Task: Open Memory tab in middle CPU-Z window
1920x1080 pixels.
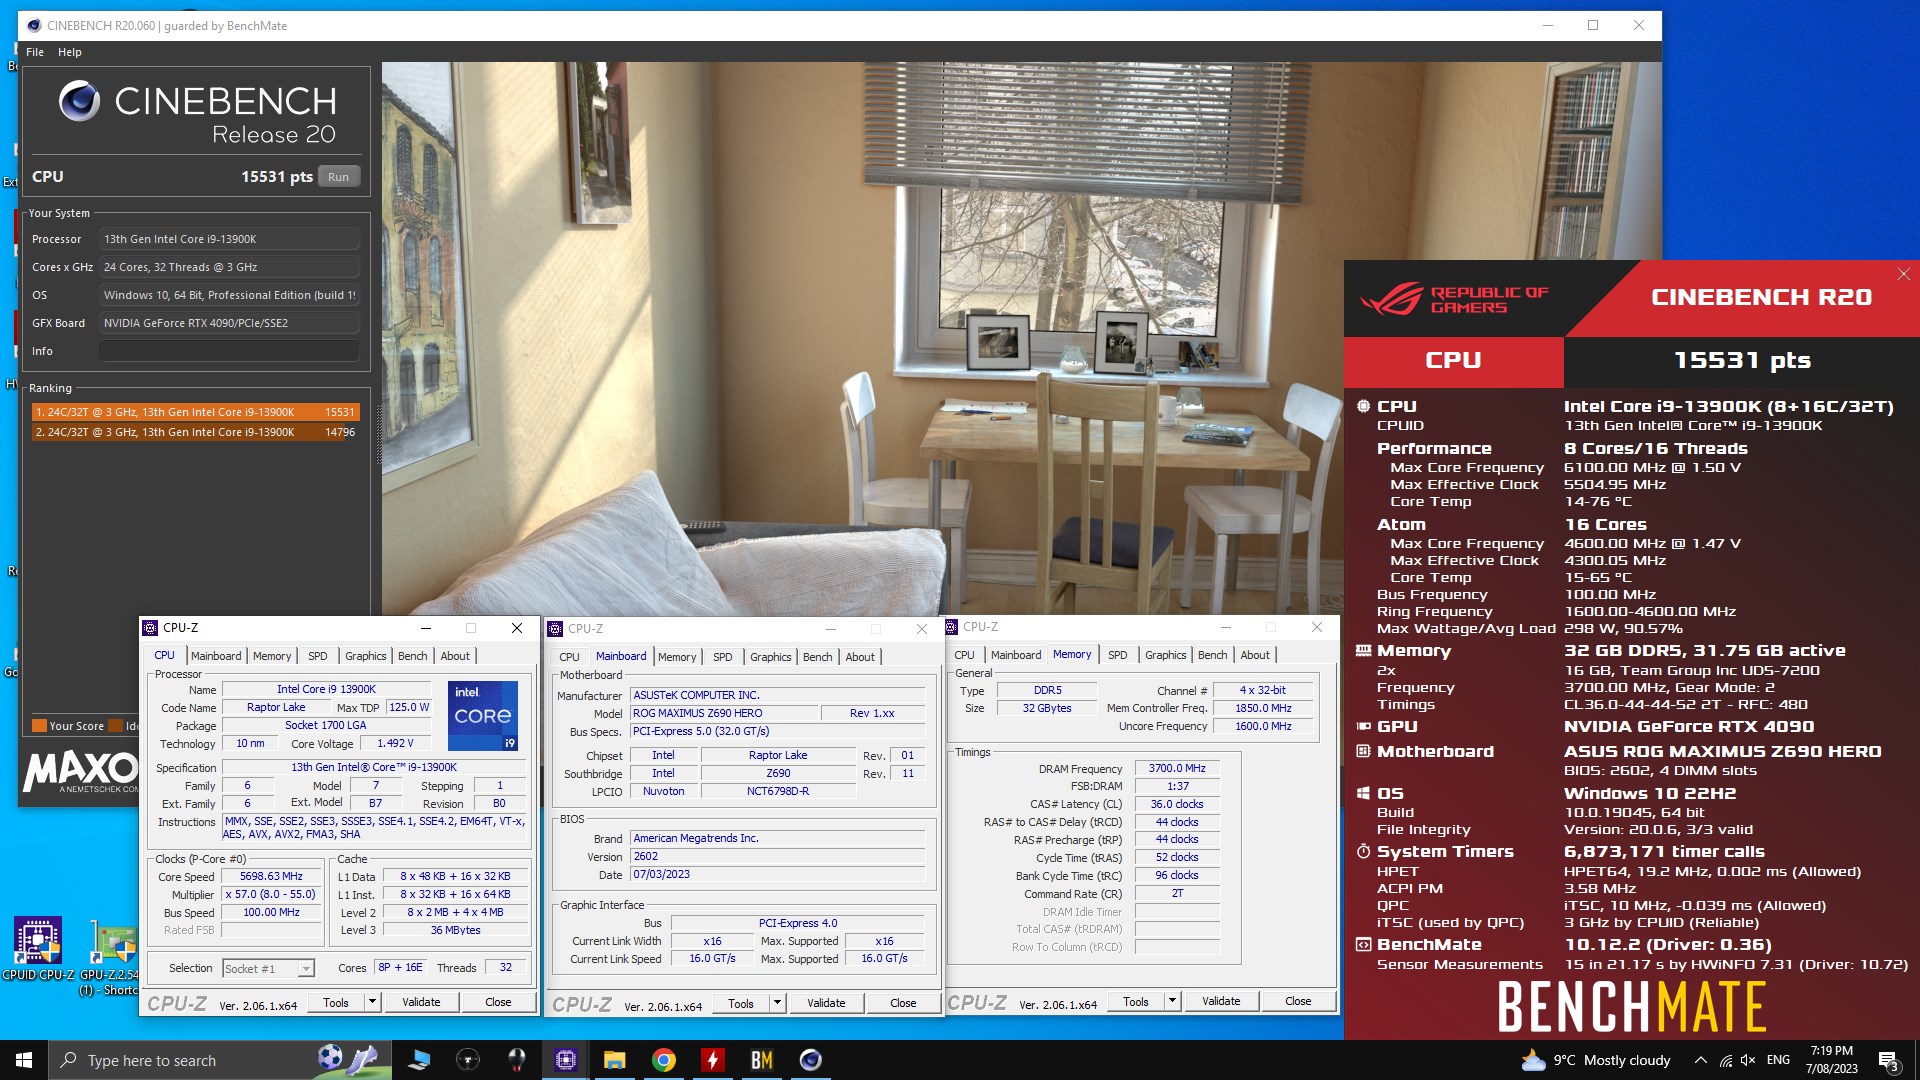Action: coord(677,657)
